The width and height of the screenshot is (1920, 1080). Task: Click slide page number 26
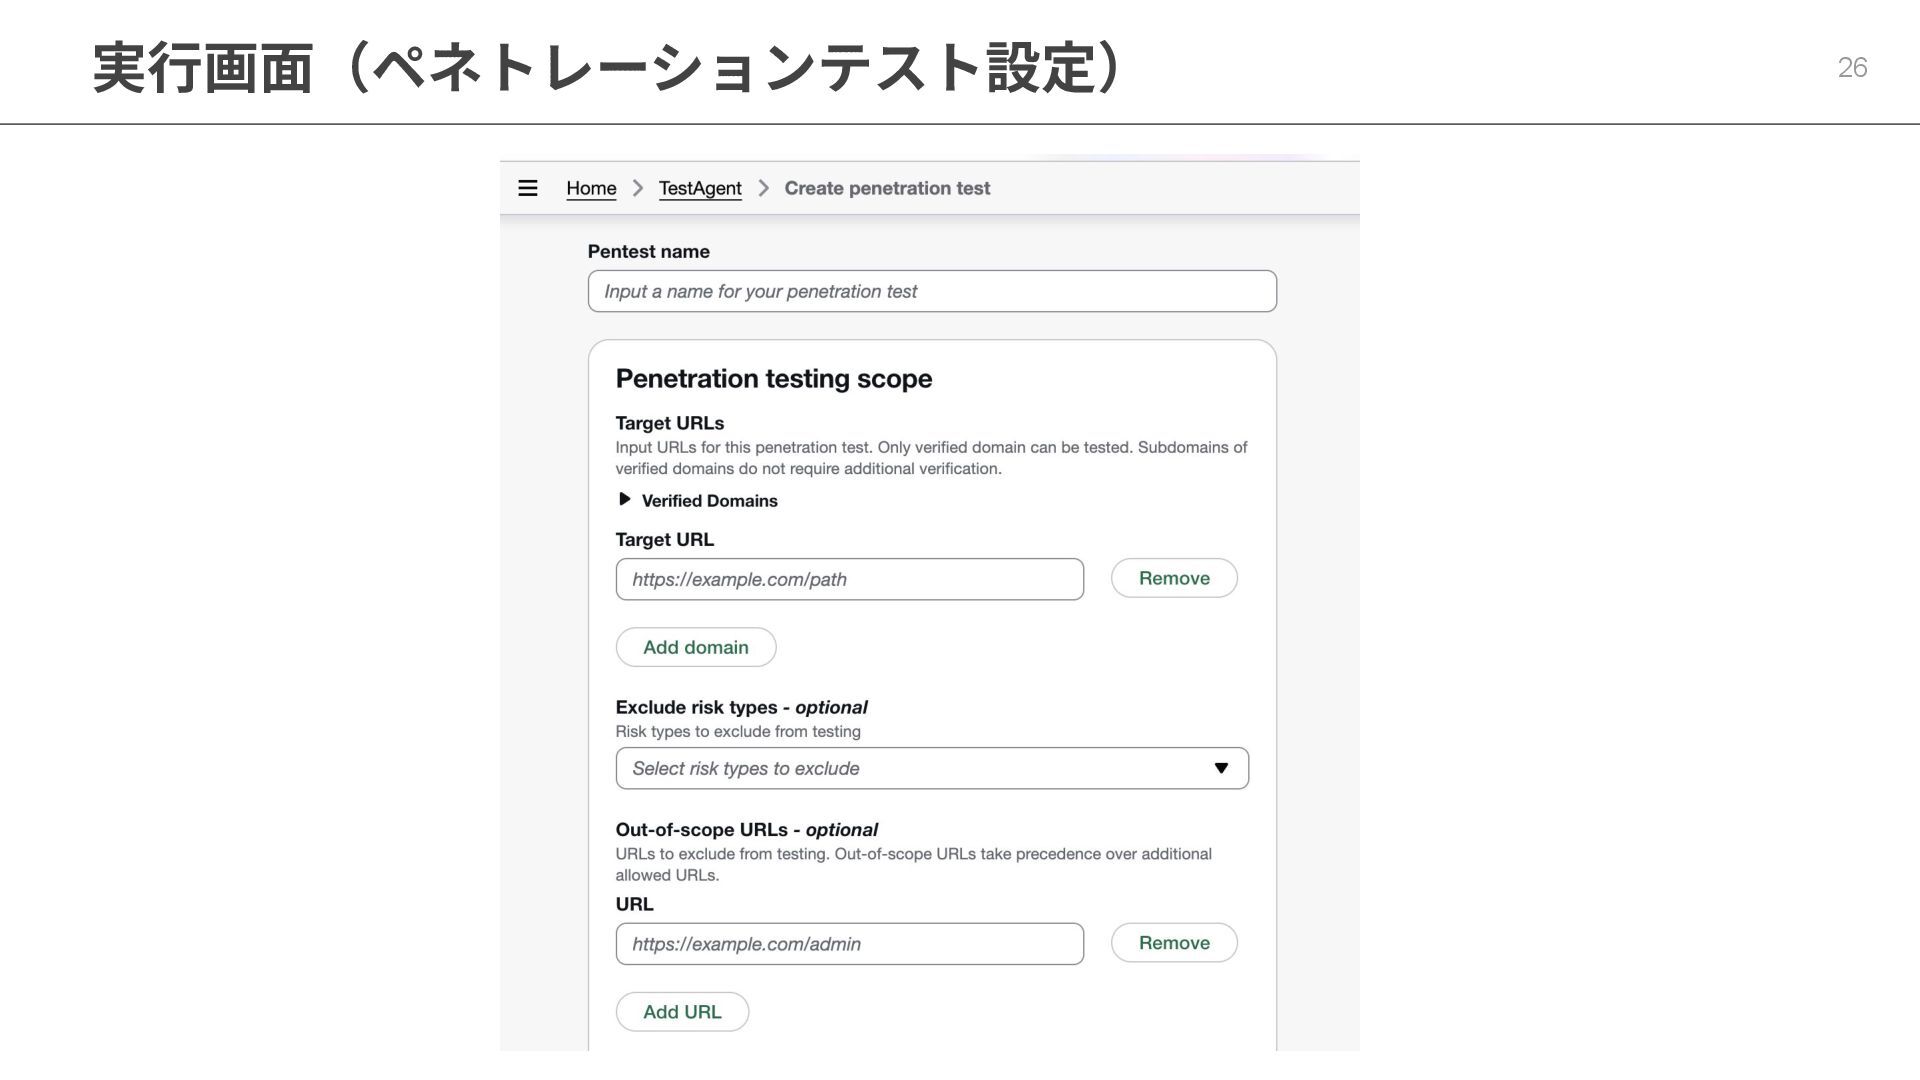tap(1852, 67)
